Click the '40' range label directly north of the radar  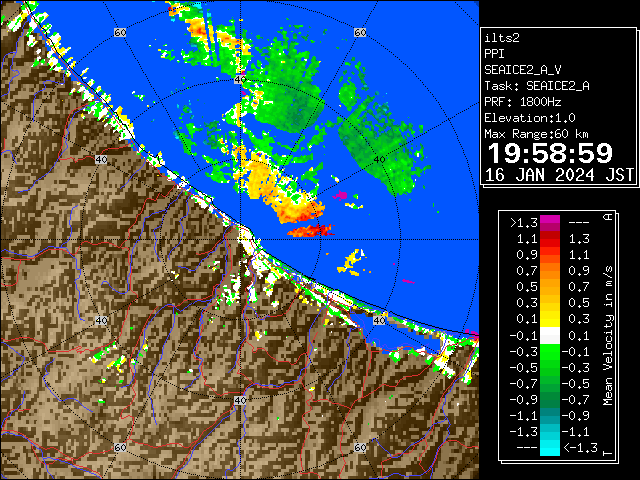[x=240, y=79]
